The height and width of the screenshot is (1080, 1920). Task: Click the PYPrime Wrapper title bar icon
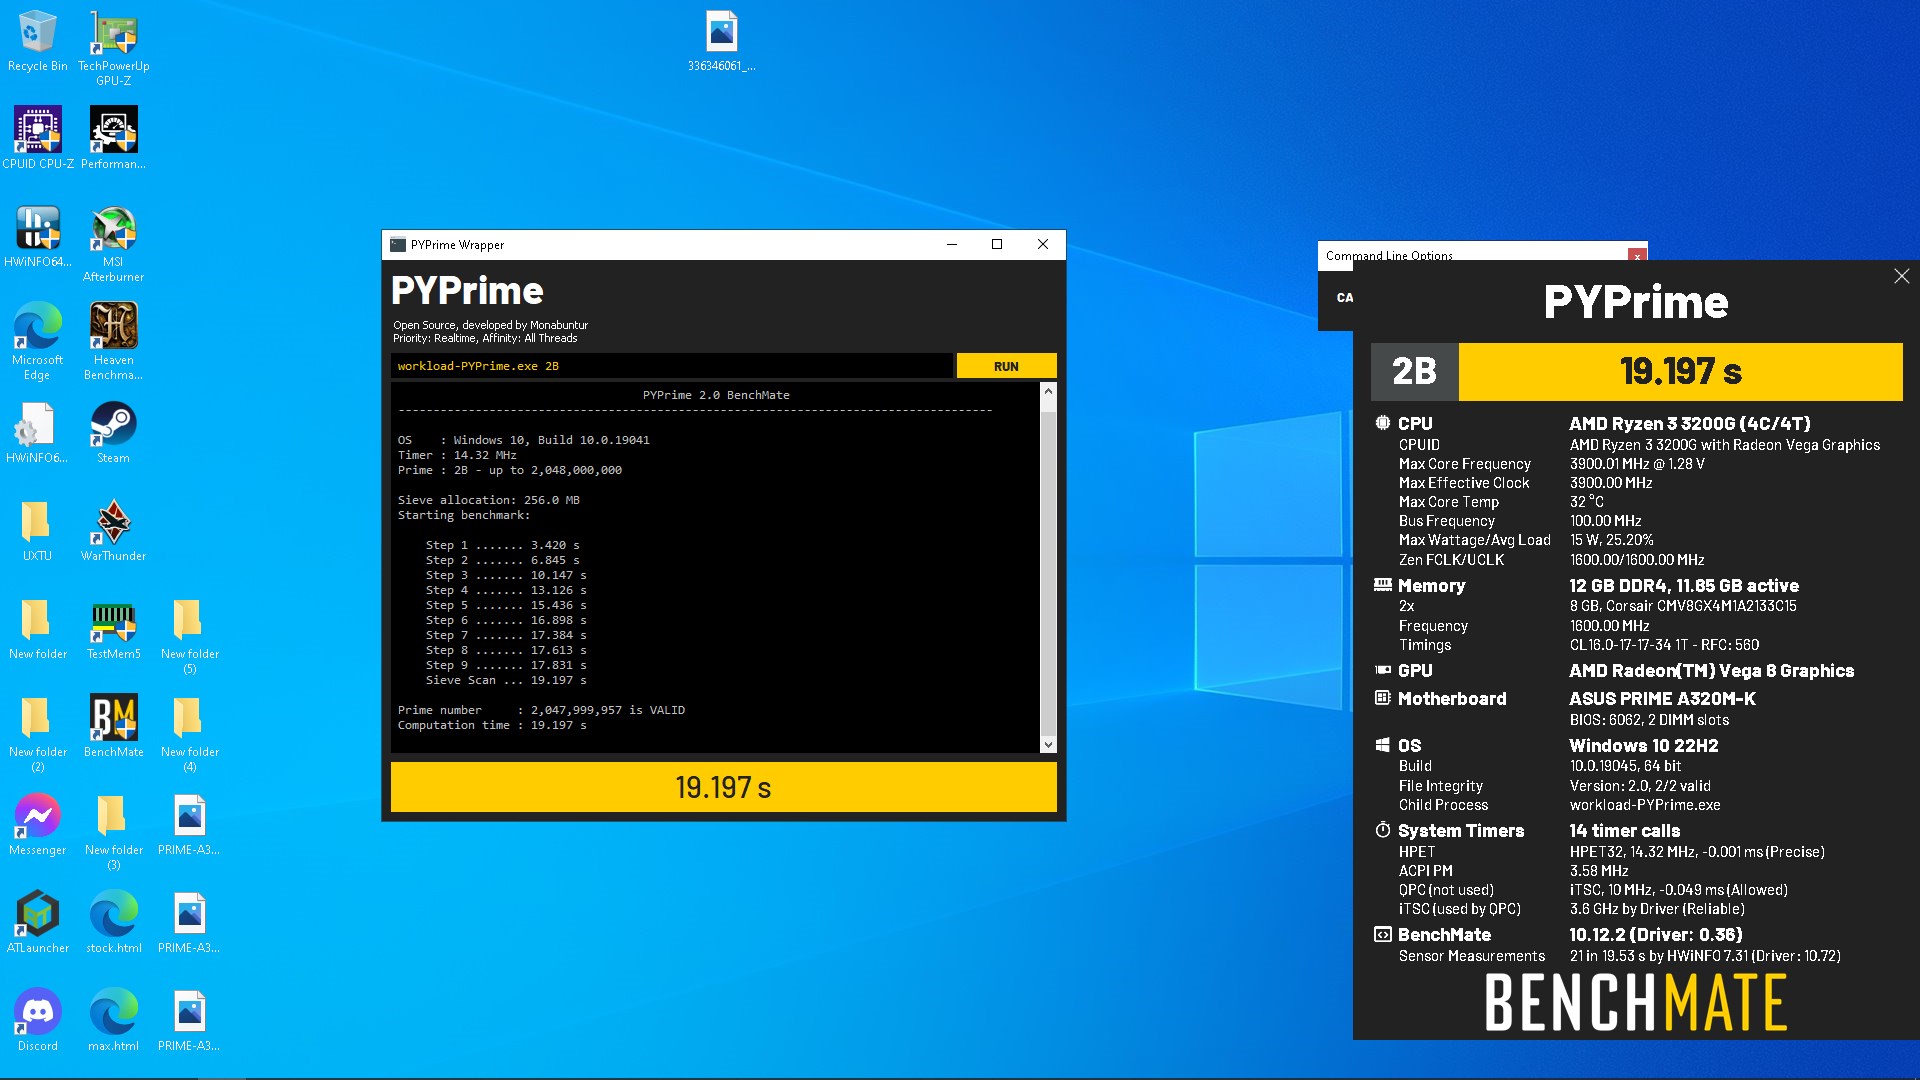click(x=398, y=244)
